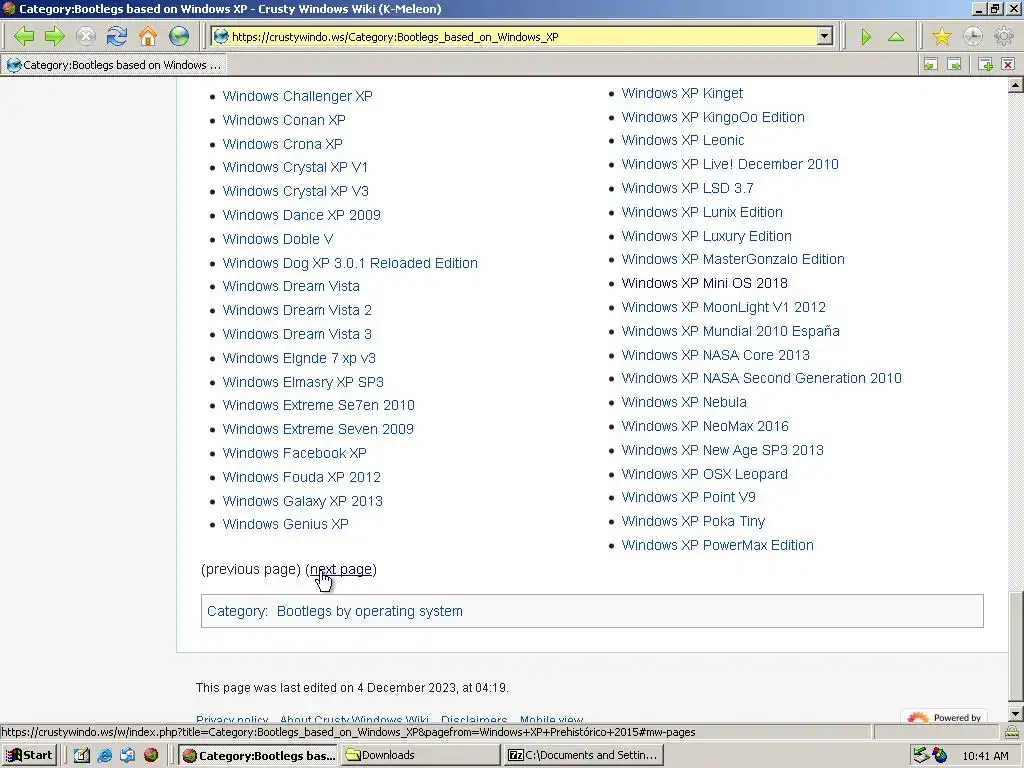Open Windows XP LSD 3.7 link

(x=687, y=188)
